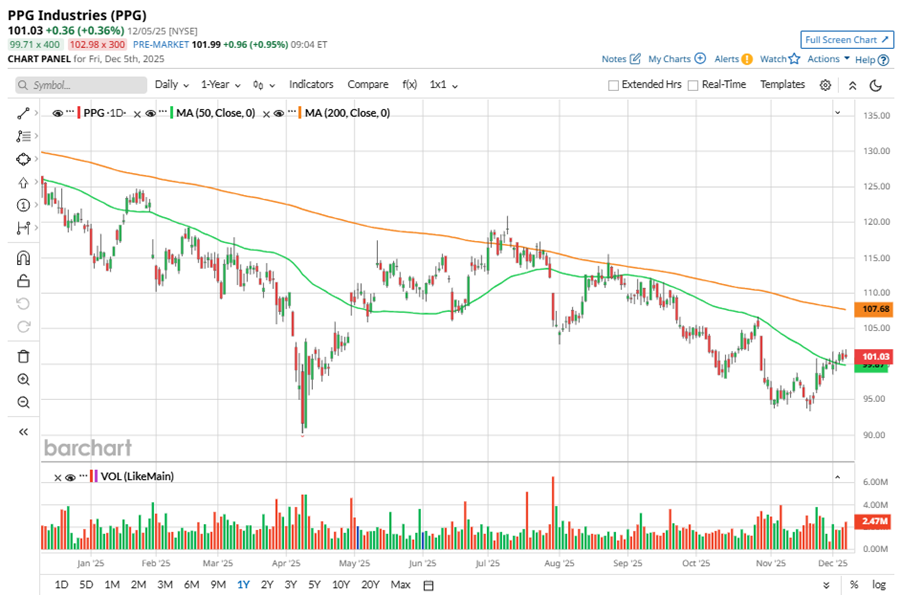
Task: Click the VOL color swatch
Action: click(x=94, y=476)
